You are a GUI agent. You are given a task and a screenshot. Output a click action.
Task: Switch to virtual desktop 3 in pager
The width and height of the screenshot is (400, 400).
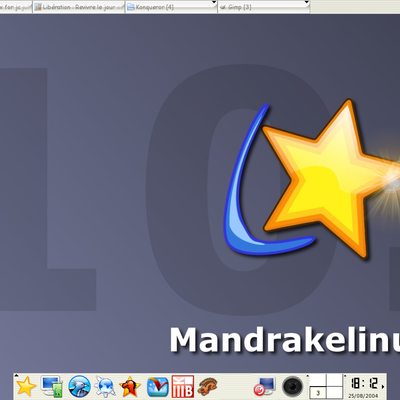coord(318,392)
